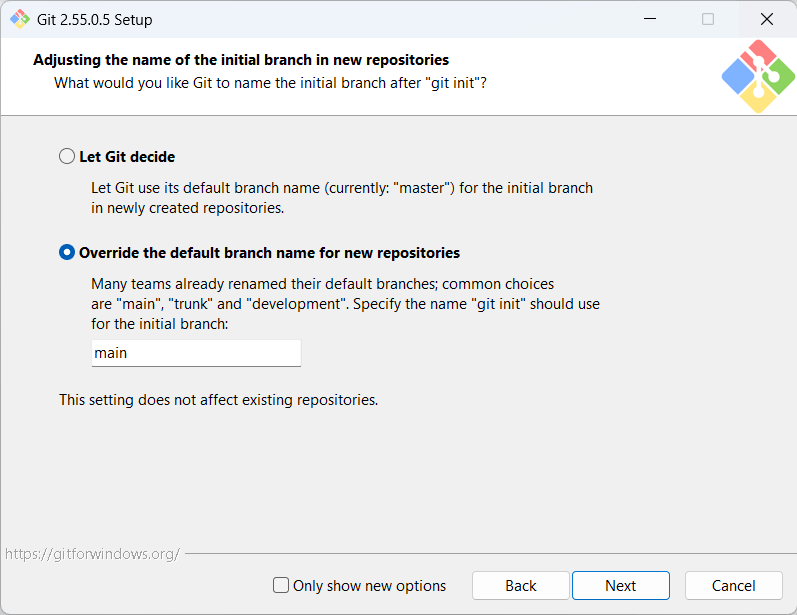The image size is (797, 615).
Task: Cancel the Git installation
Action: pyautogui.click(x=733, y=586)
